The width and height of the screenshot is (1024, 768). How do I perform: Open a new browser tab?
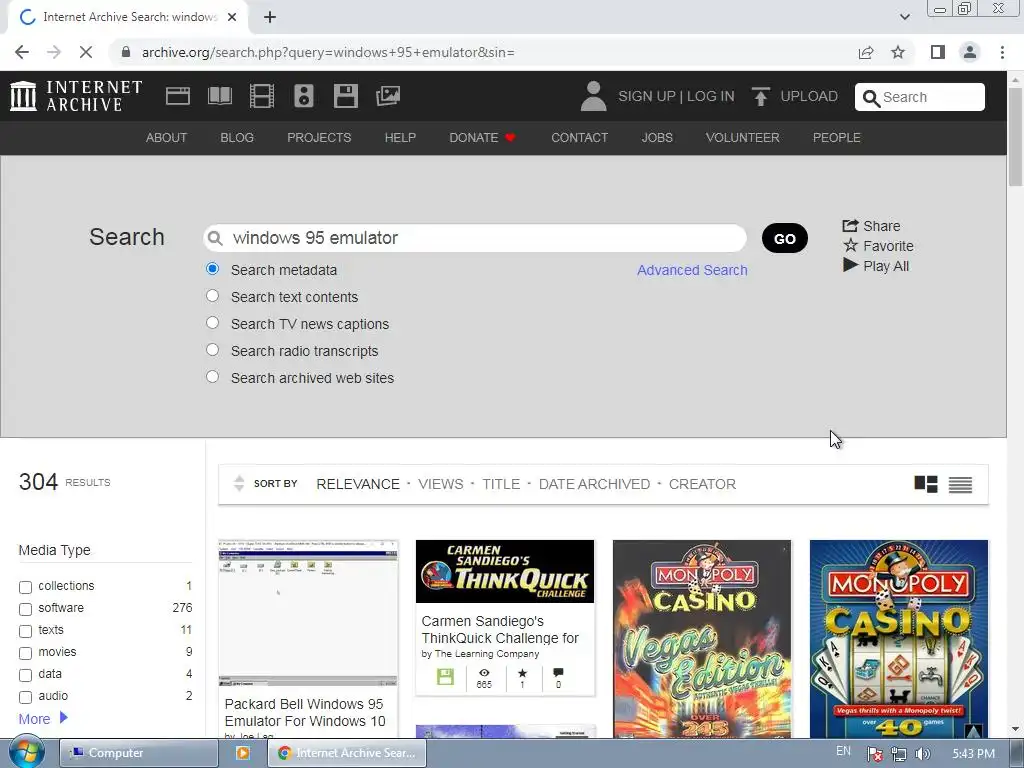click(x=270, y=17)
